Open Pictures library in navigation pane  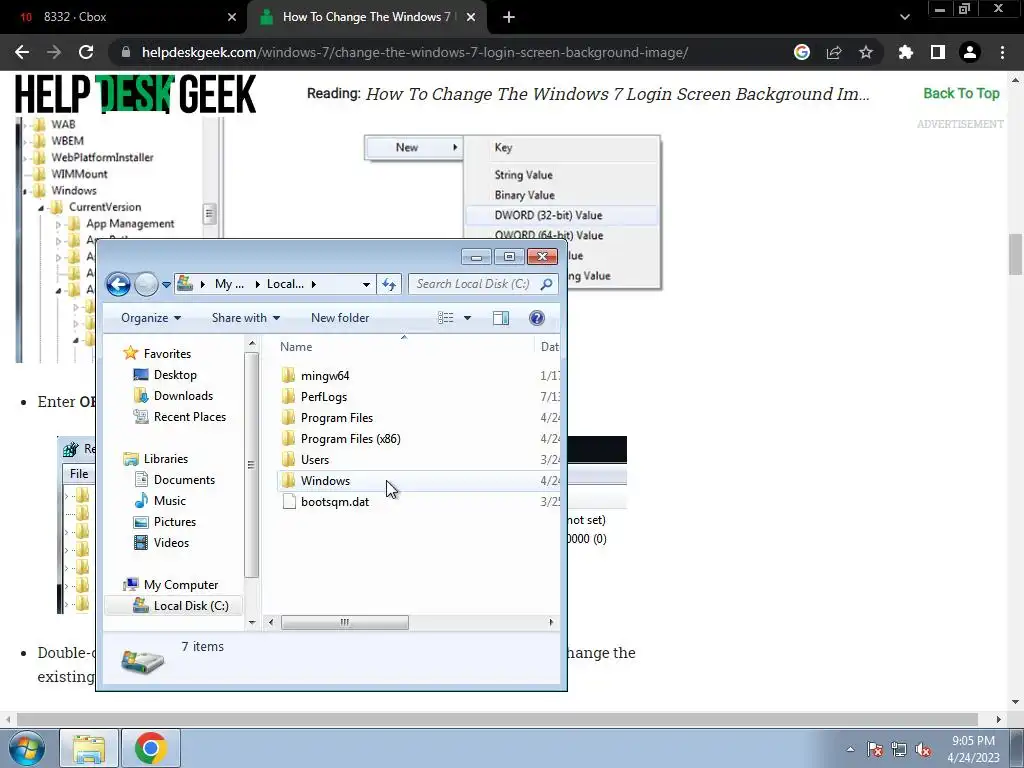click(x=165, y=522)
